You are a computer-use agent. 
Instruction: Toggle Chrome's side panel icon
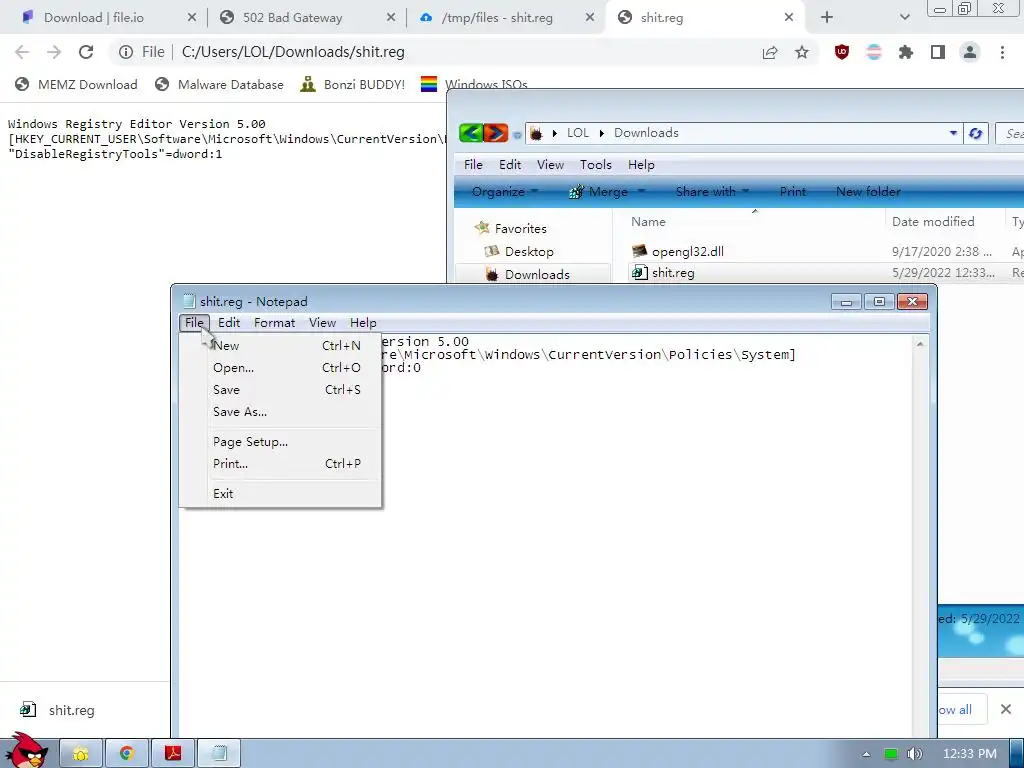(x=938, y=52)
